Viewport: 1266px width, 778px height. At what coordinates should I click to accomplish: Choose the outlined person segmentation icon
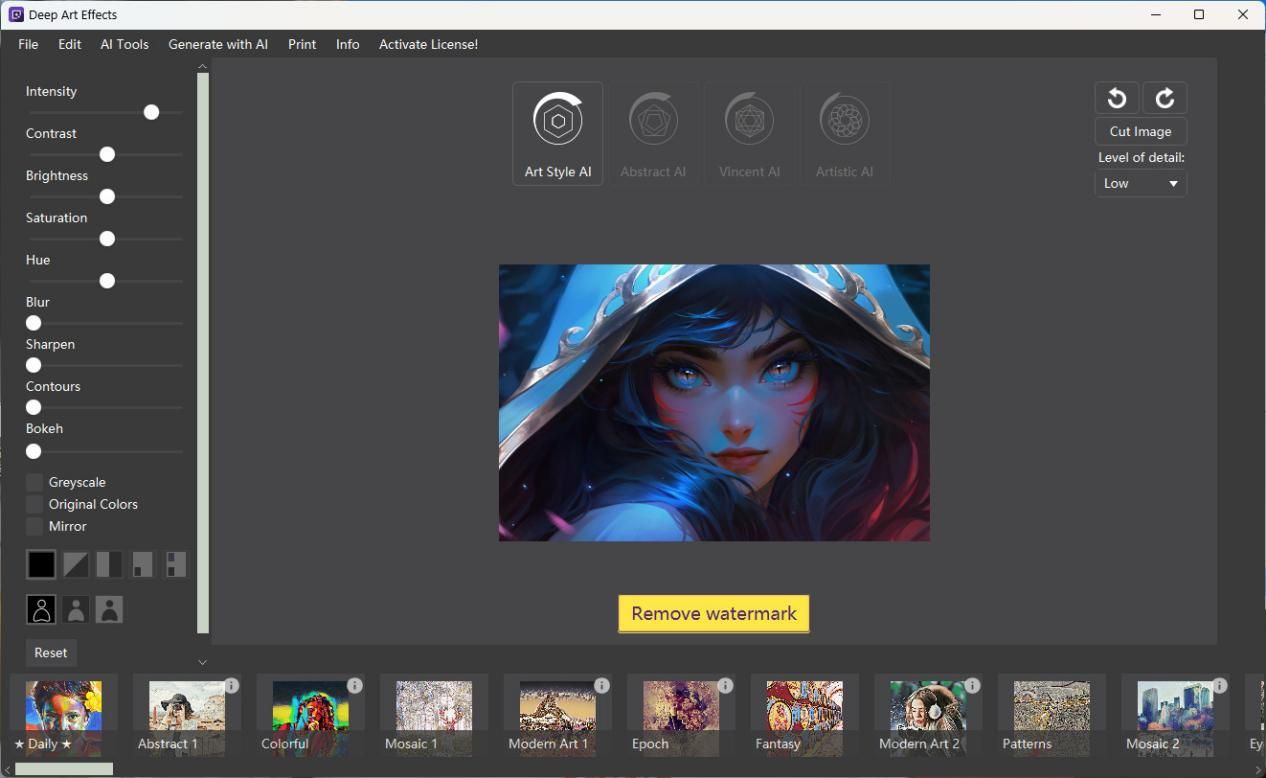(41, 609)
